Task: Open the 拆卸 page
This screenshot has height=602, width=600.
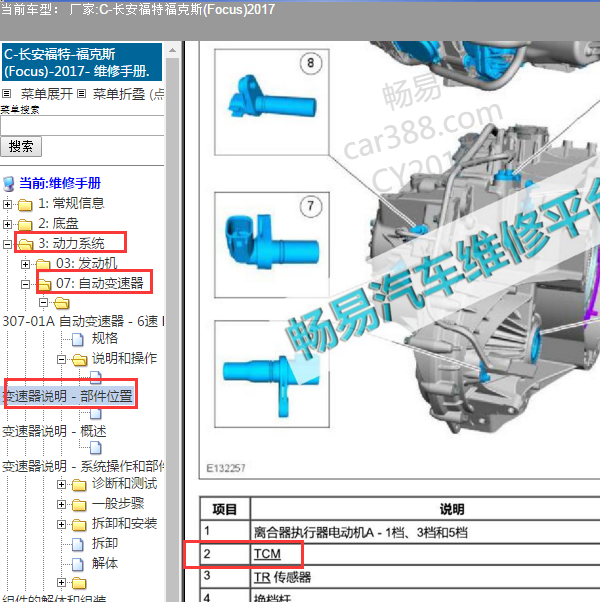Action: [x=104, y=543]
